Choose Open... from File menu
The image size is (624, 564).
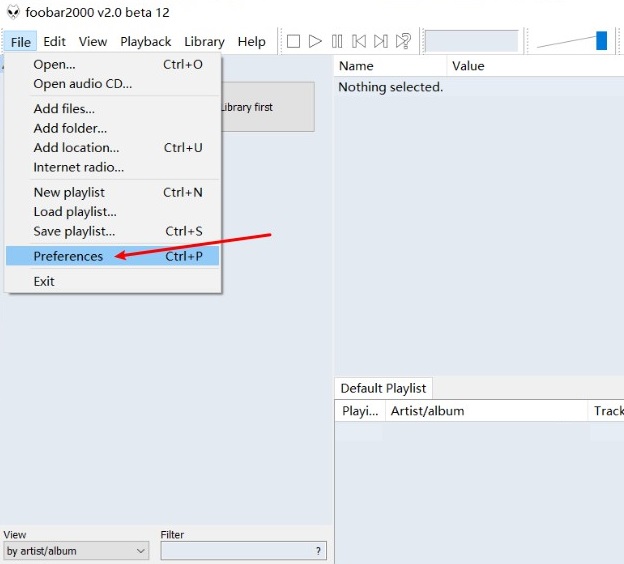[x=112, y=64]
